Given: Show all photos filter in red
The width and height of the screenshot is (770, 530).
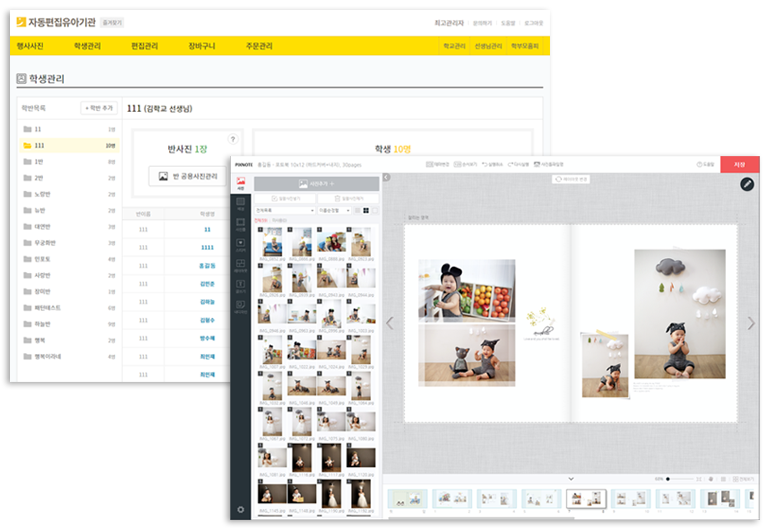Looking at the screenshot, I should pos(261,220).
